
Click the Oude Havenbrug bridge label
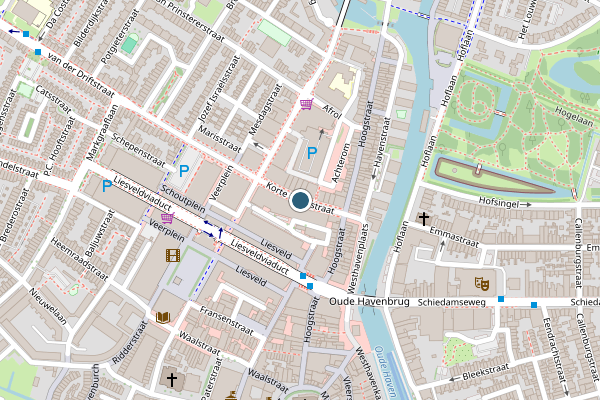point(369,302)
